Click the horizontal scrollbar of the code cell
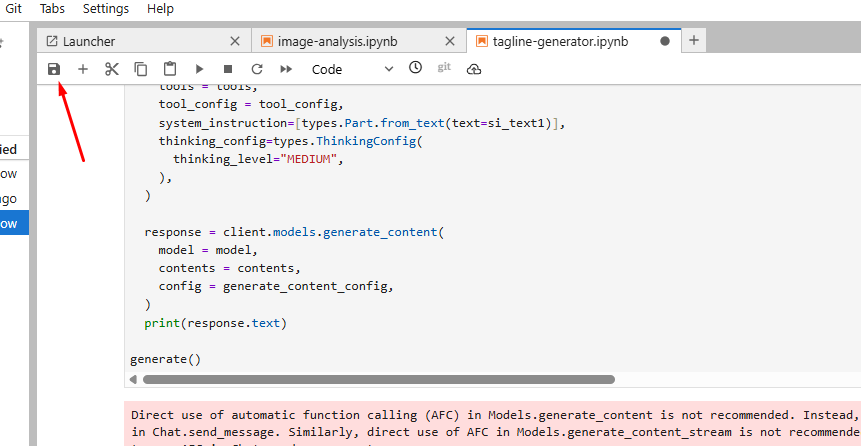 coord(379,380)
